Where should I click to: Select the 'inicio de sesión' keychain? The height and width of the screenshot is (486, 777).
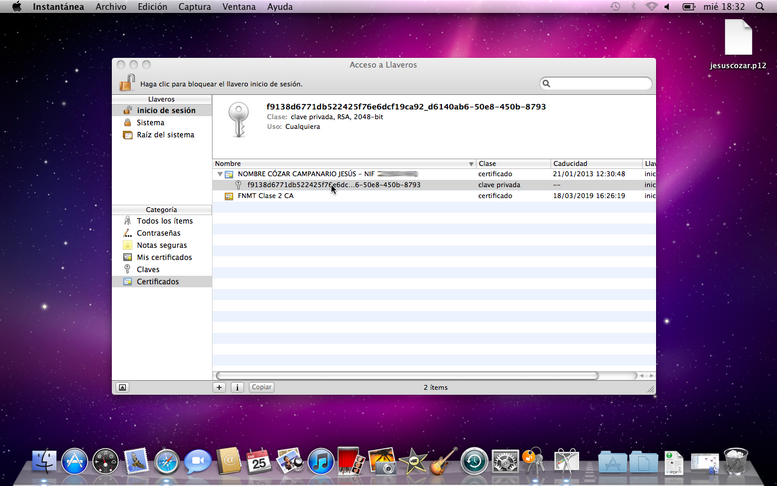point(162,110)
